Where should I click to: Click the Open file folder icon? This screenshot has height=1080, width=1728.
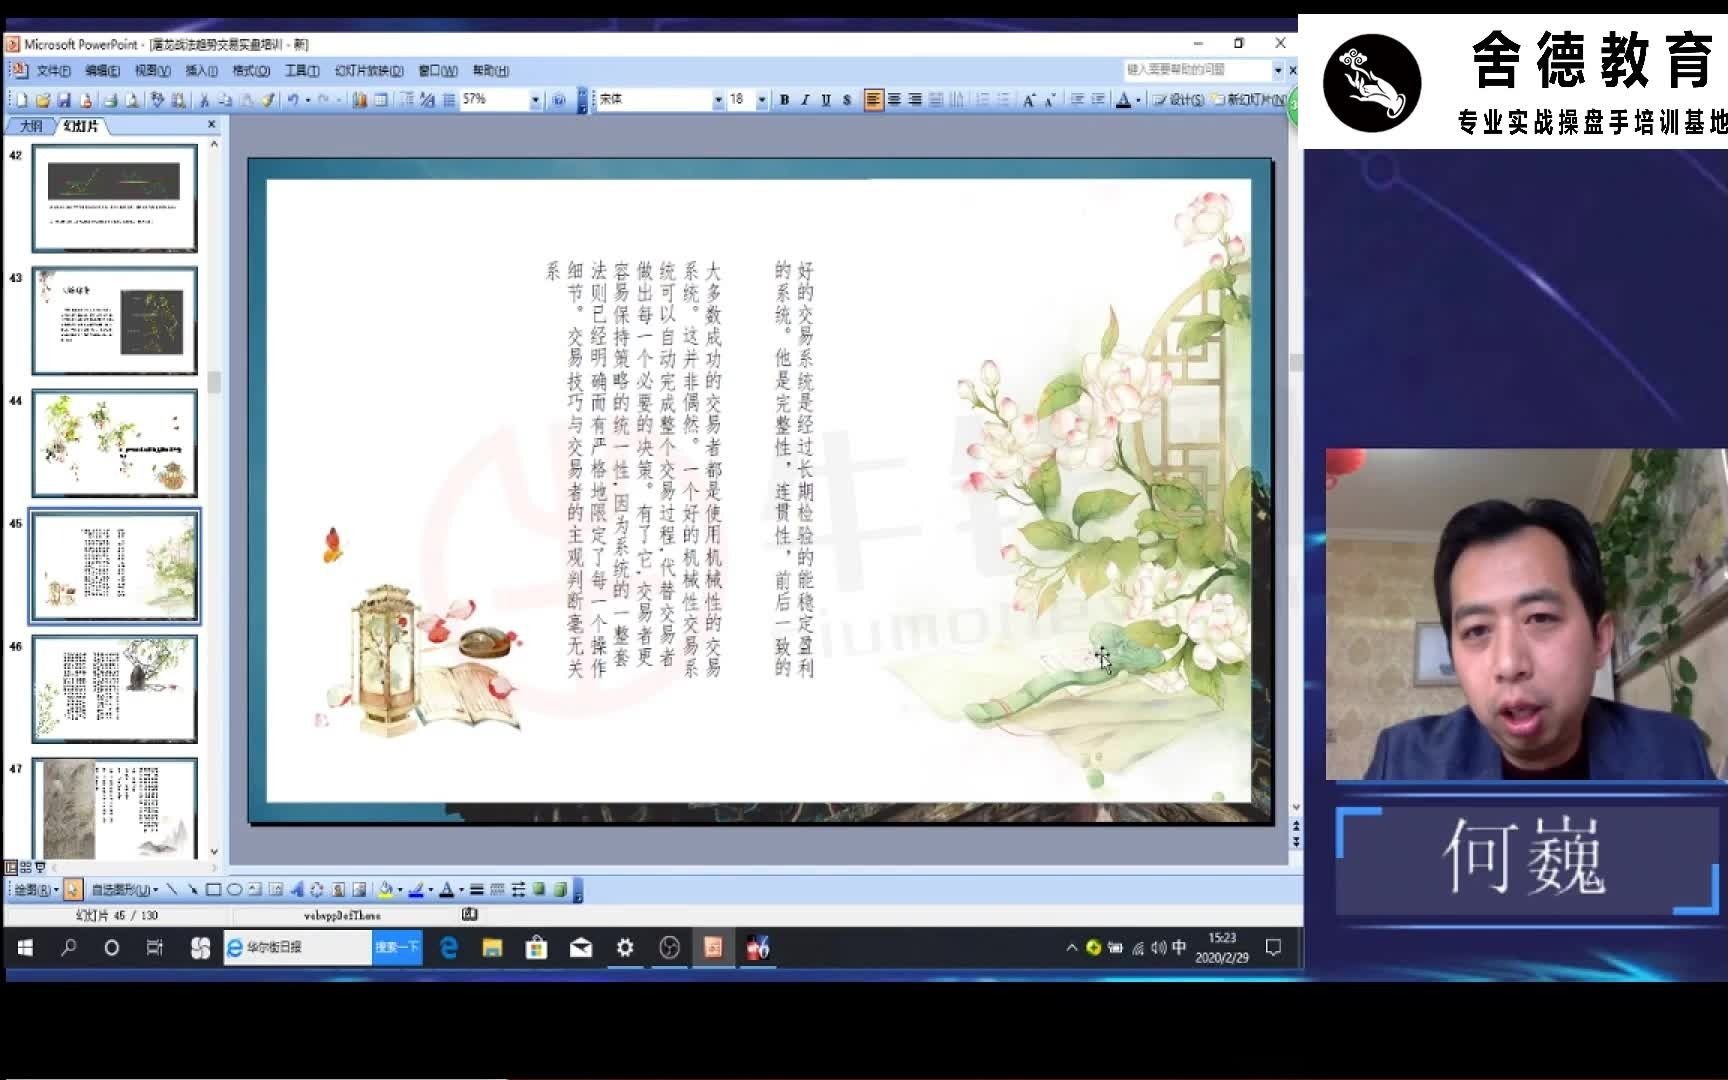43,100
